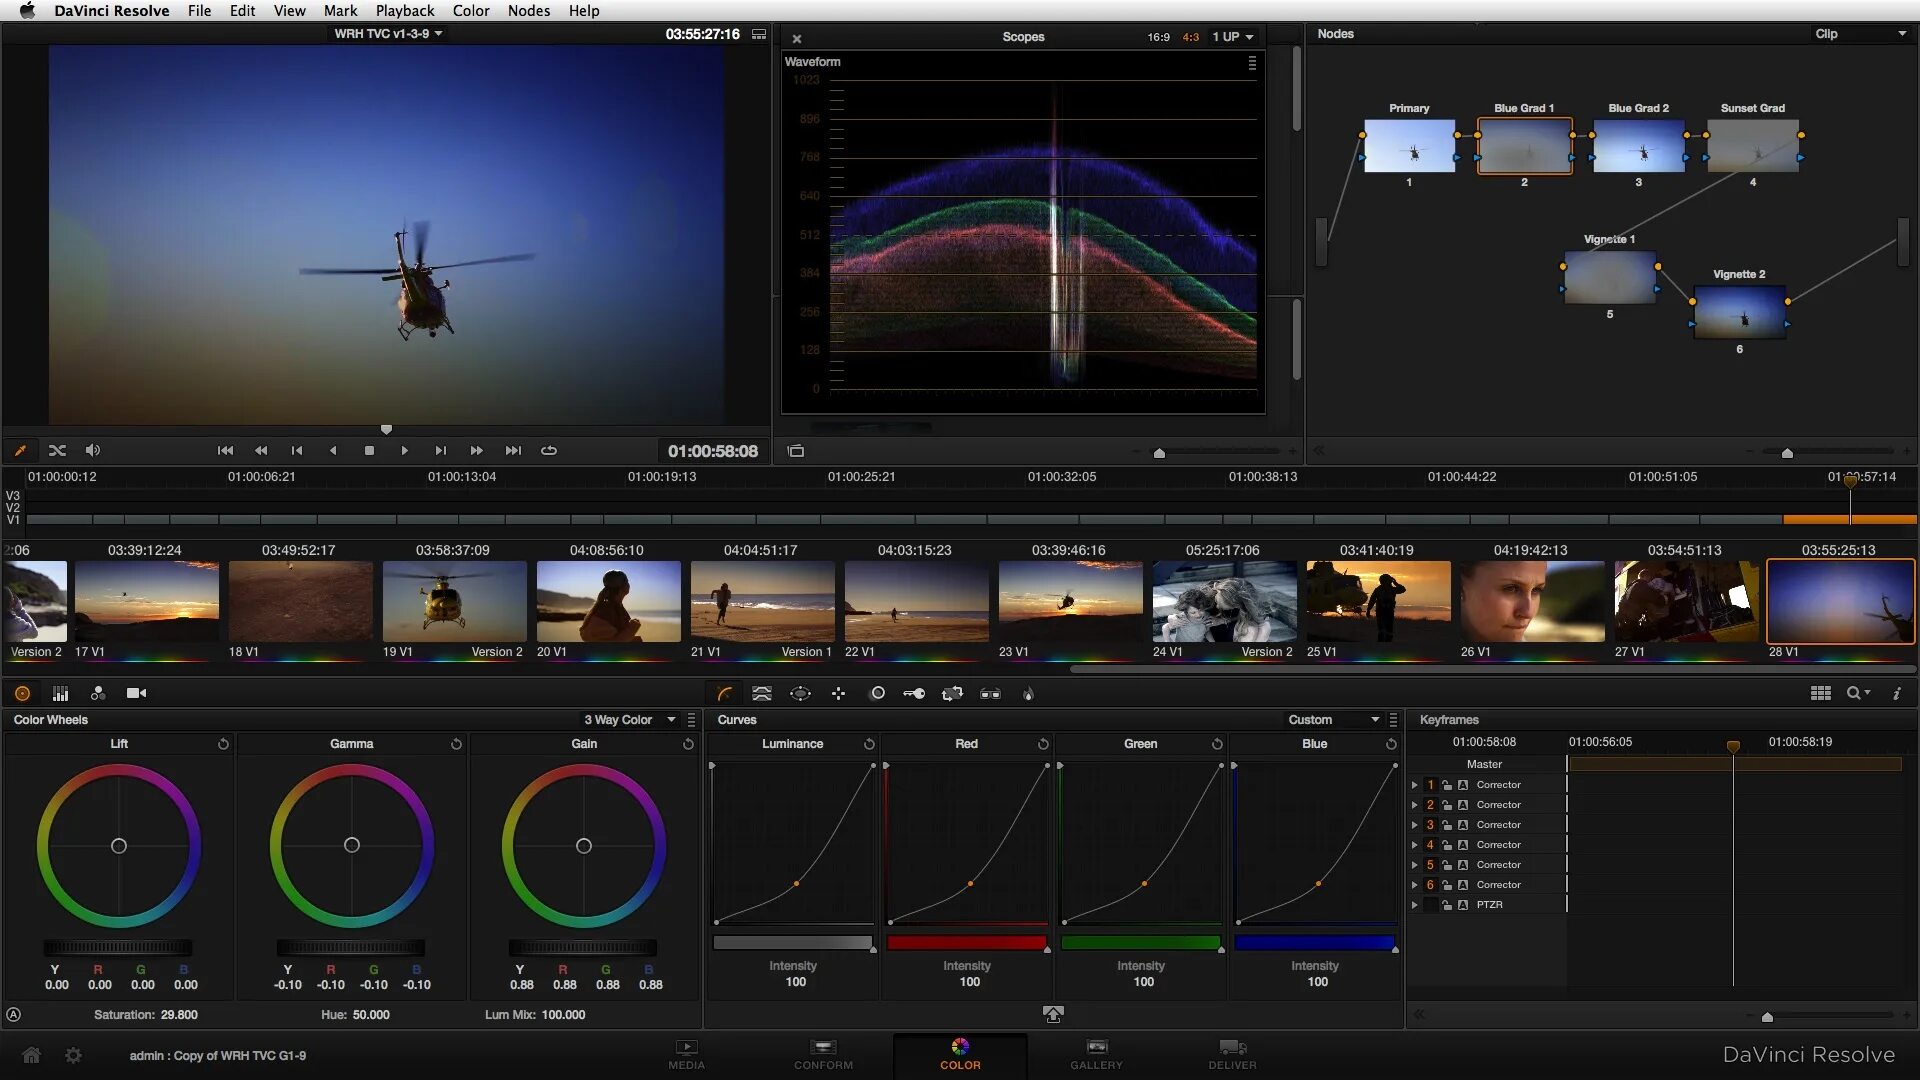
Task: Select the Qualifier eyedropper-circle icon
Action: pos(877,693)
